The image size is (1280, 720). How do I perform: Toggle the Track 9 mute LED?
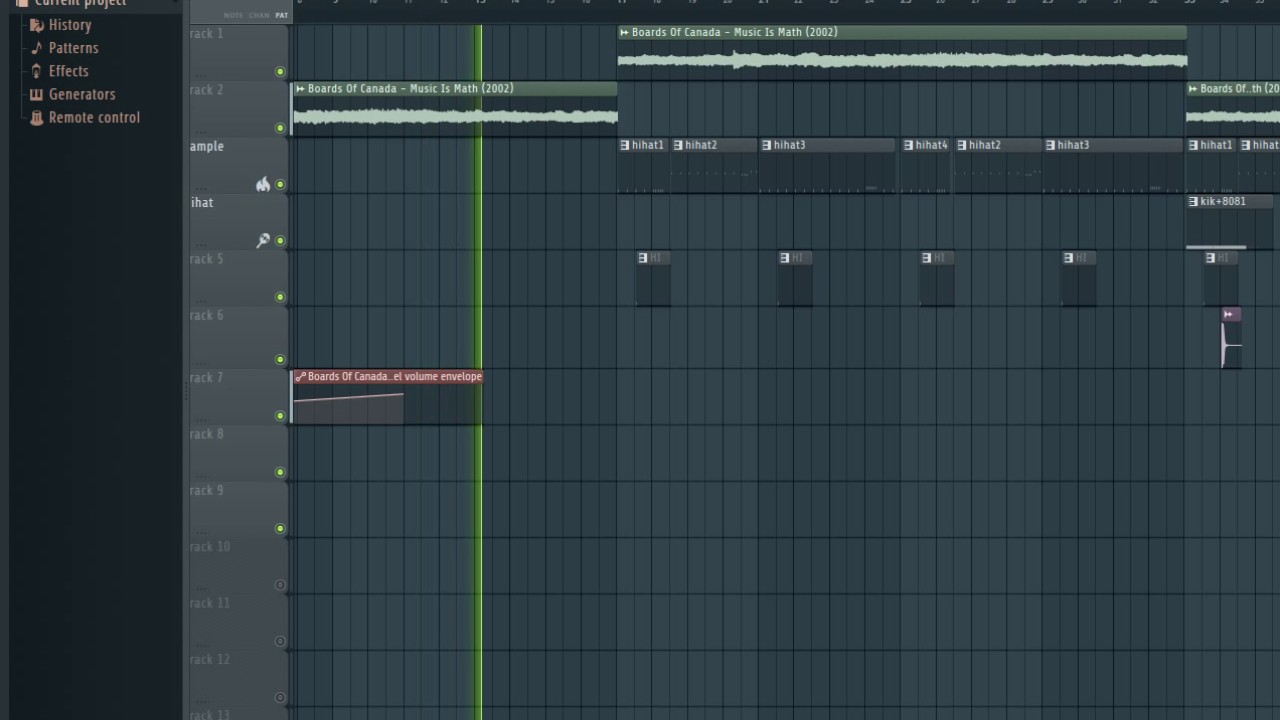click(280, 528)
